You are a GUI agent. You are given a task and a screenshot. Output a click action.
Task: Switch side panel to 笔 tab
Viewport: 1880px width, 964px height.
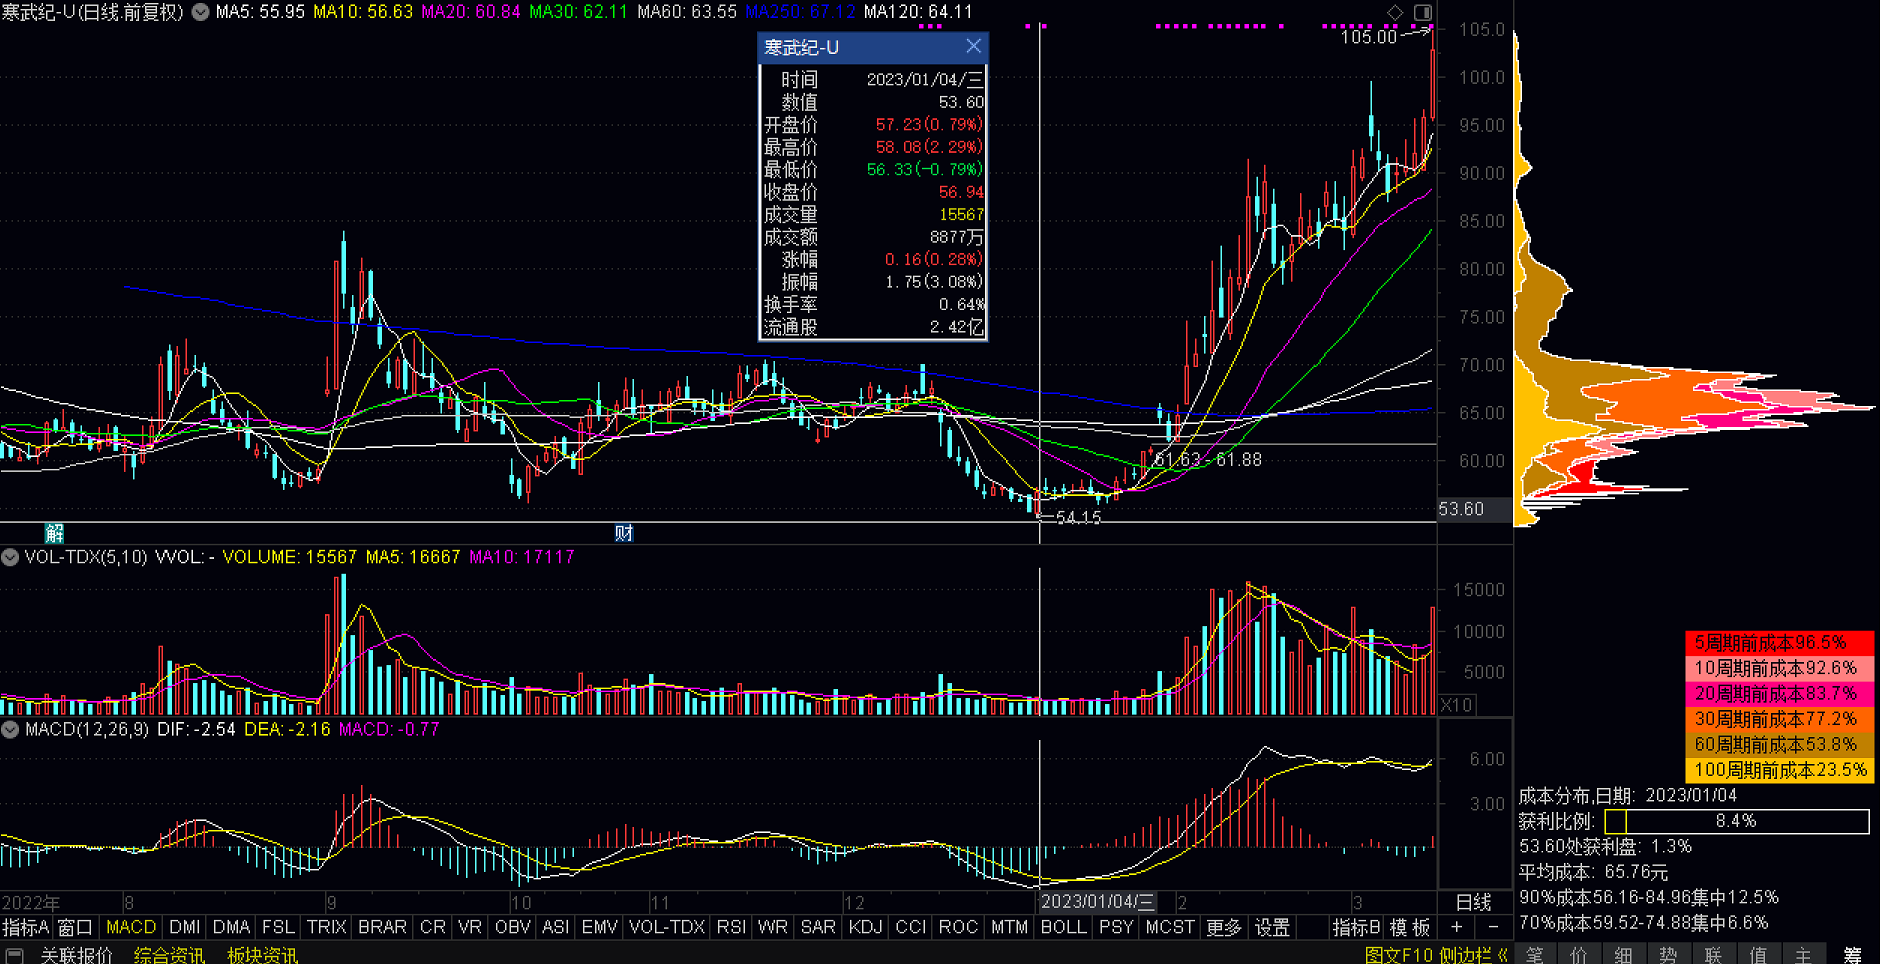1535,955
